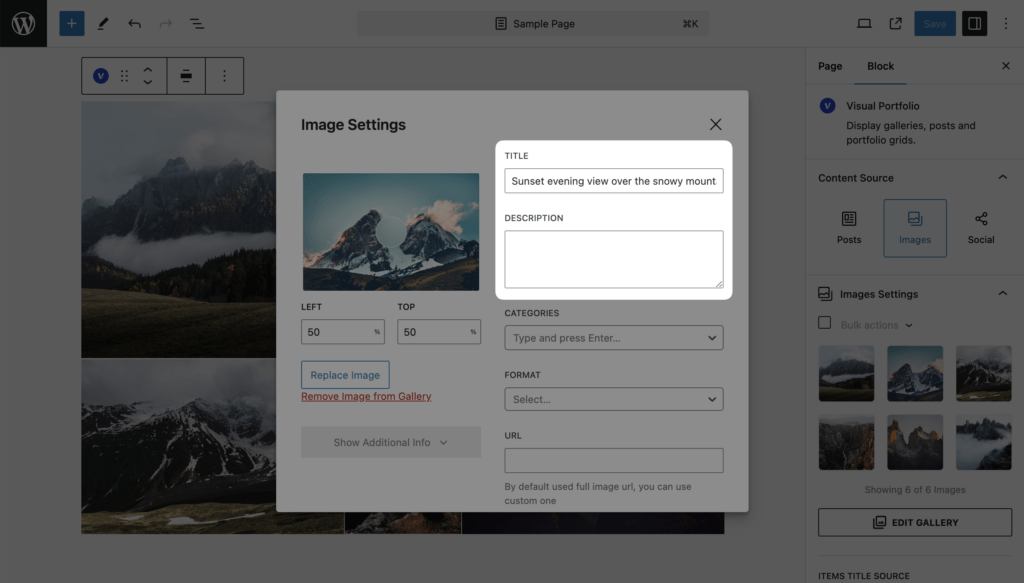This screenshot has height=583, width=1024.
Task: Switch to the Page tab
Action: pyautogui.click(x=830, y=66)
